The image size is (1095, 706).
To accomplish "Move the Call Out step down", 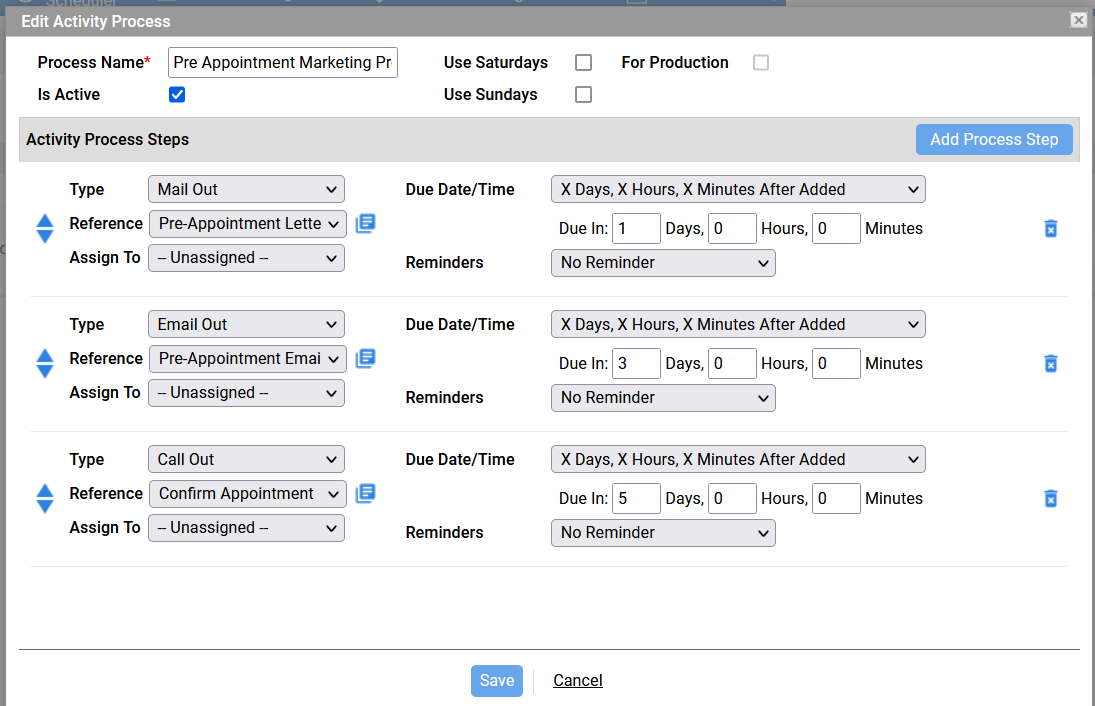I will (45, 506).
